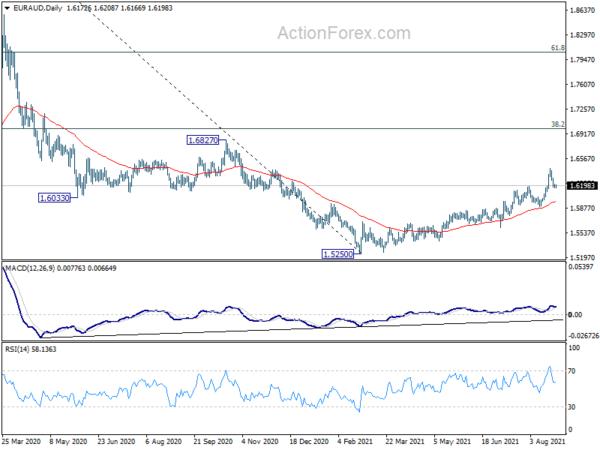Click the RSI 30 level label
This screenshot has width=600, height=450.
[572, 407]
